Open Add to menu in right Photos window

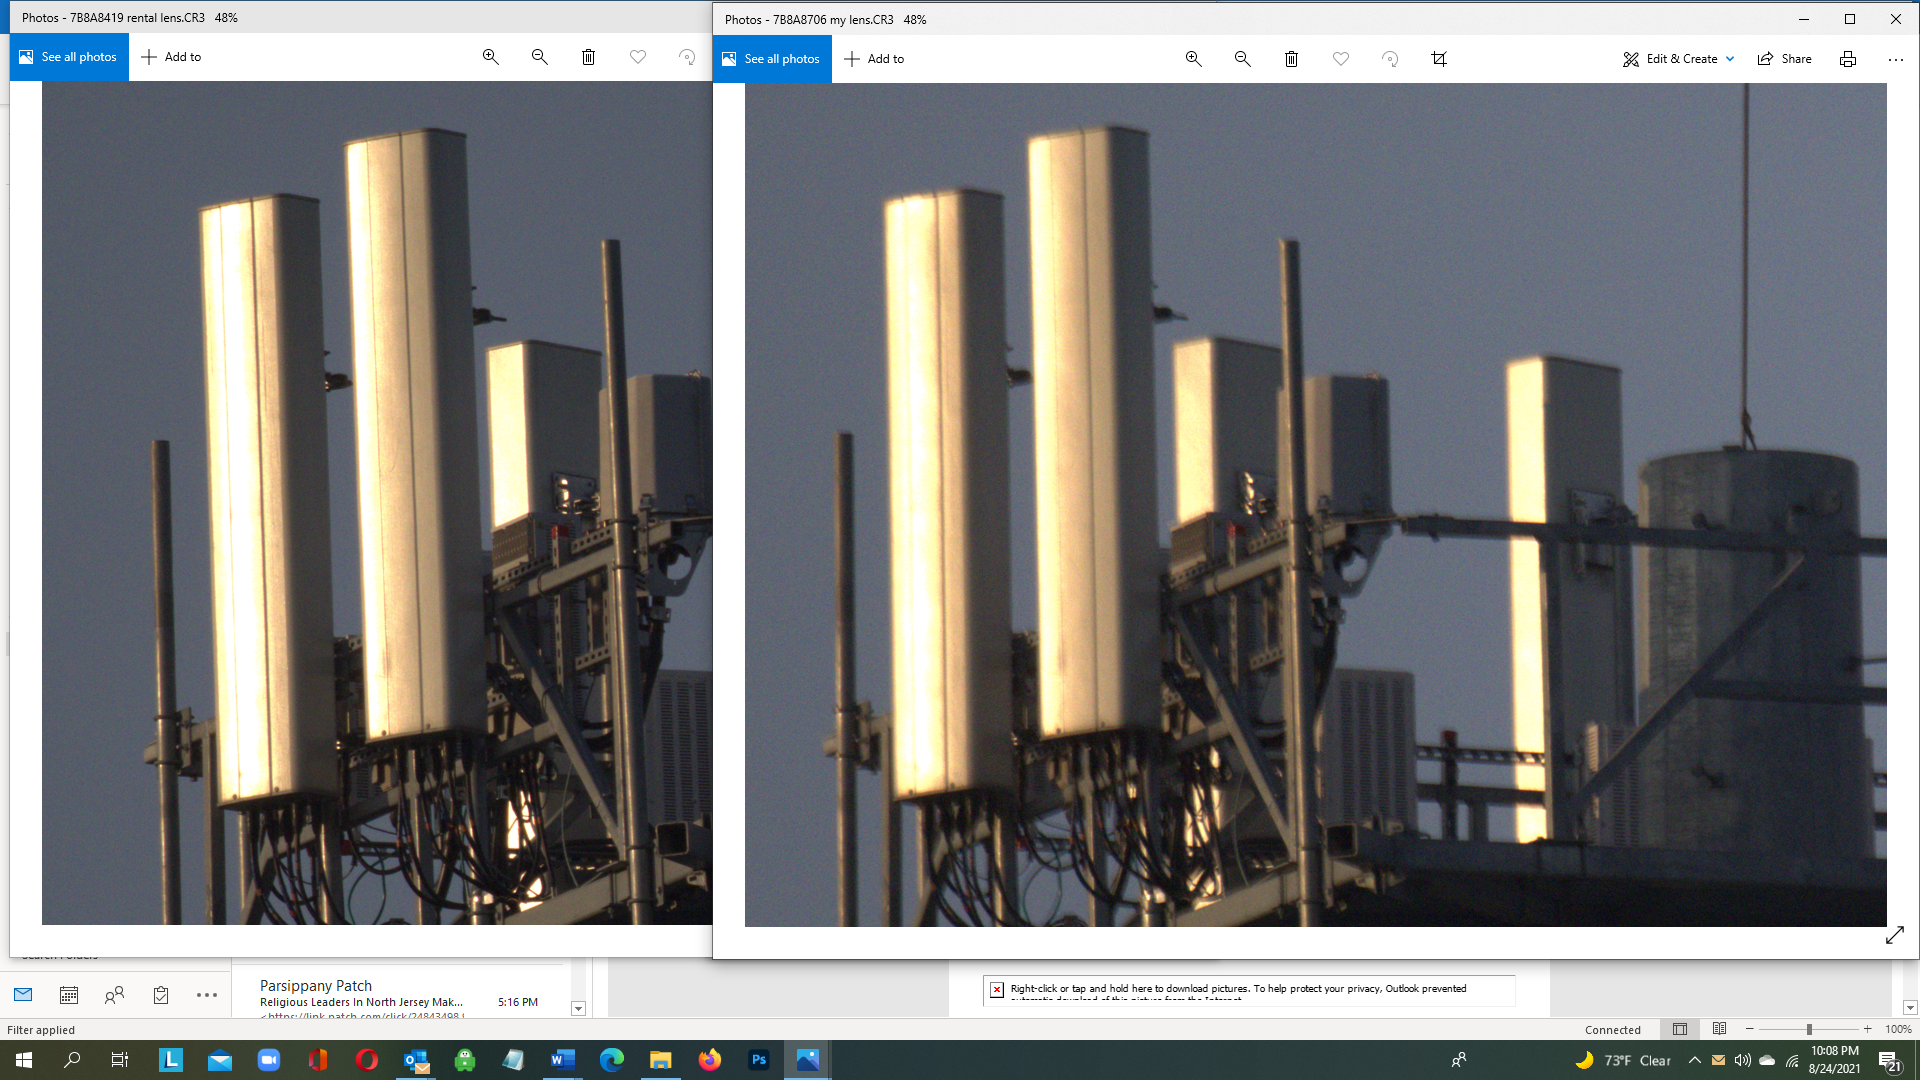[x=874, y=59]
